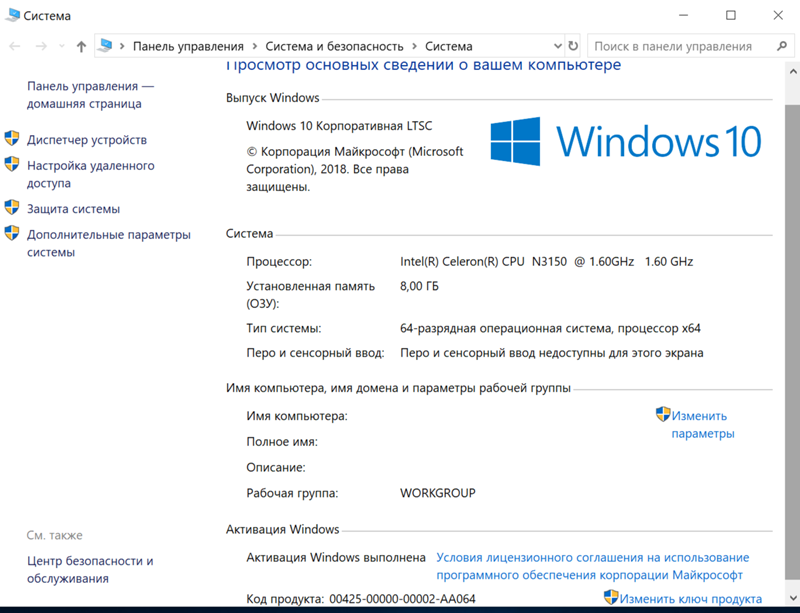This screenshot has height=613, width=800.
Task: Click the search magnifier icon
Action: (782, 46)
